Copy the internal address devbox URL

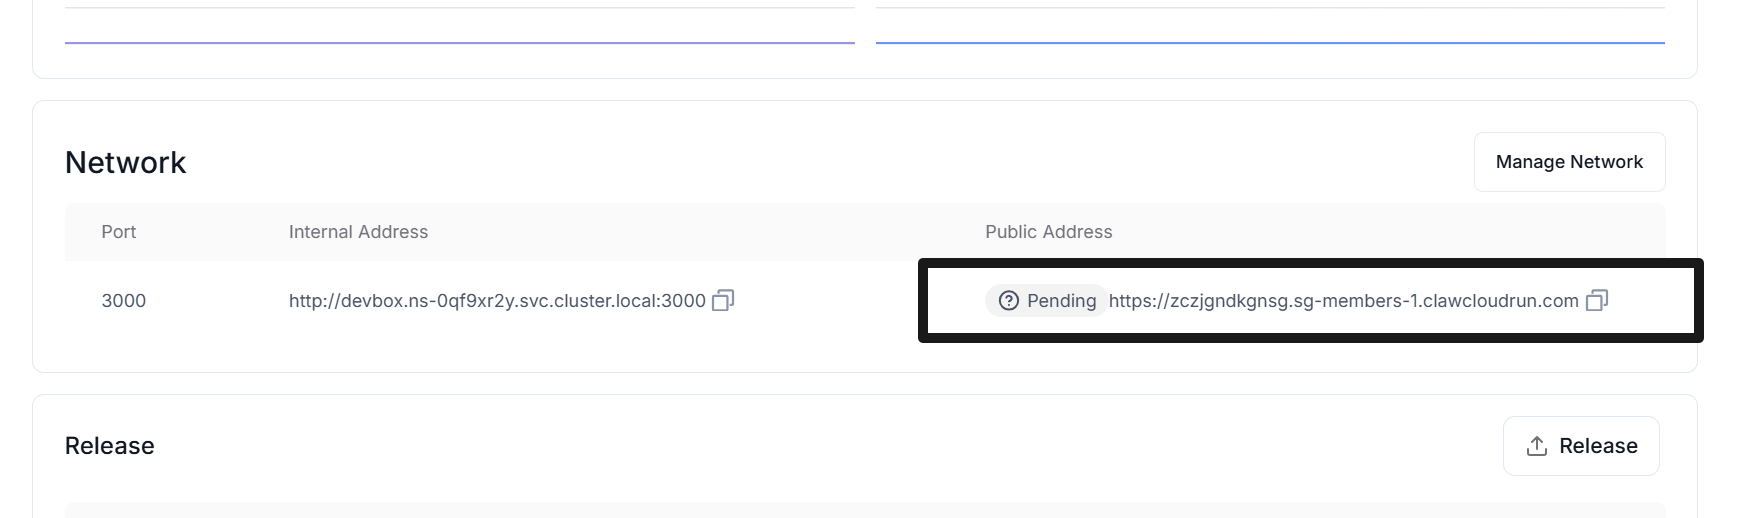click(723, 300)
